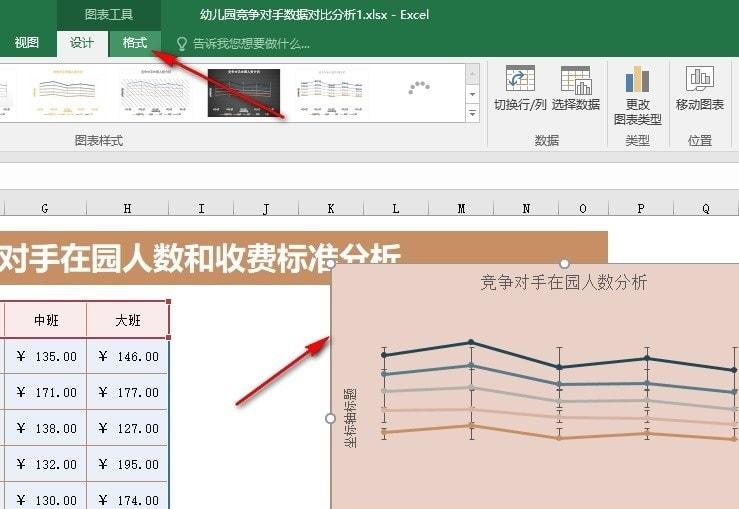Image resolution: width=739 pixels, height=509 pixels.
Task: Click the chart styles gallery down arrow
Action: tap(472, 94)
